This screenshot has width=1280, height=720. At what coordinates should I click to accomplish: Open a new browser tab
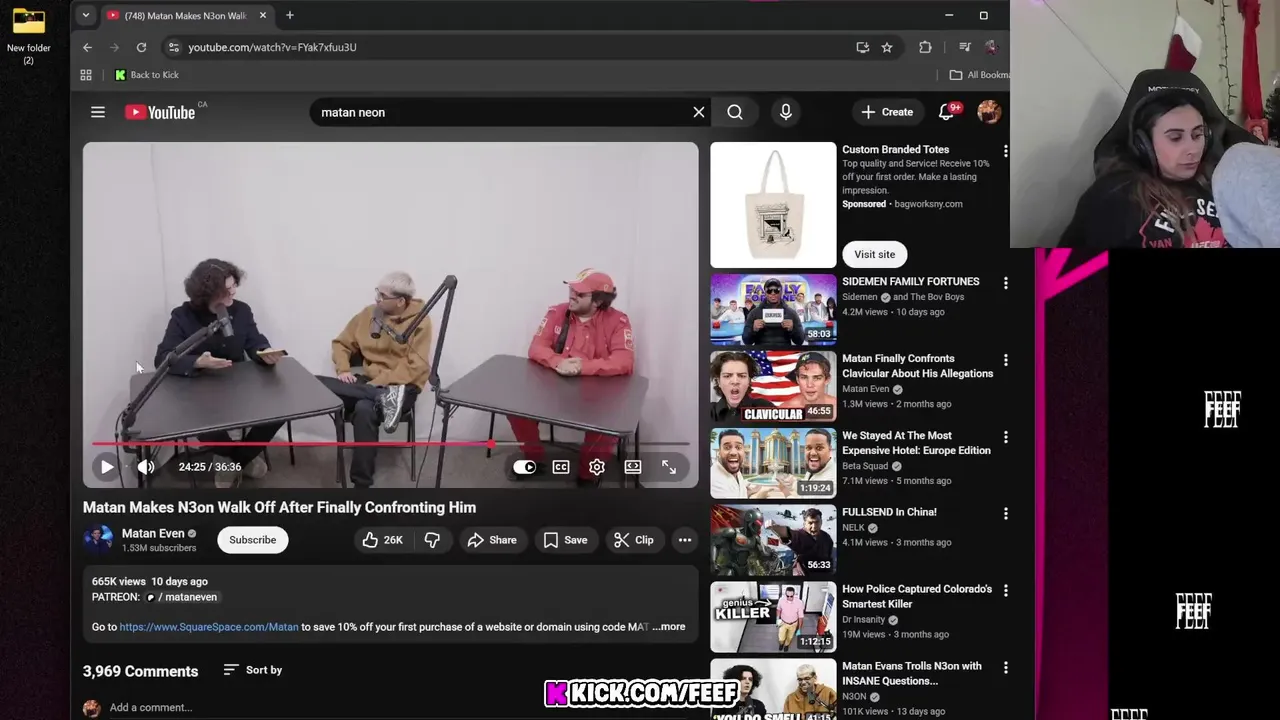(x=290, y=15)
